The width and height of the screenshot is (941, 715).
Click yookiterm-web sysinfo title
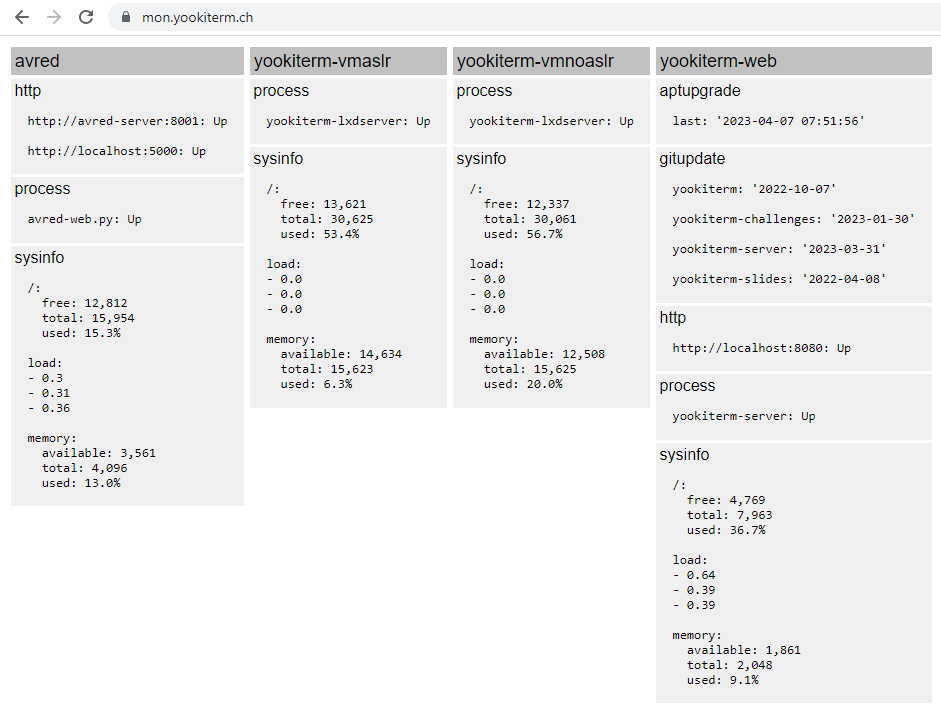click(684, 455)
